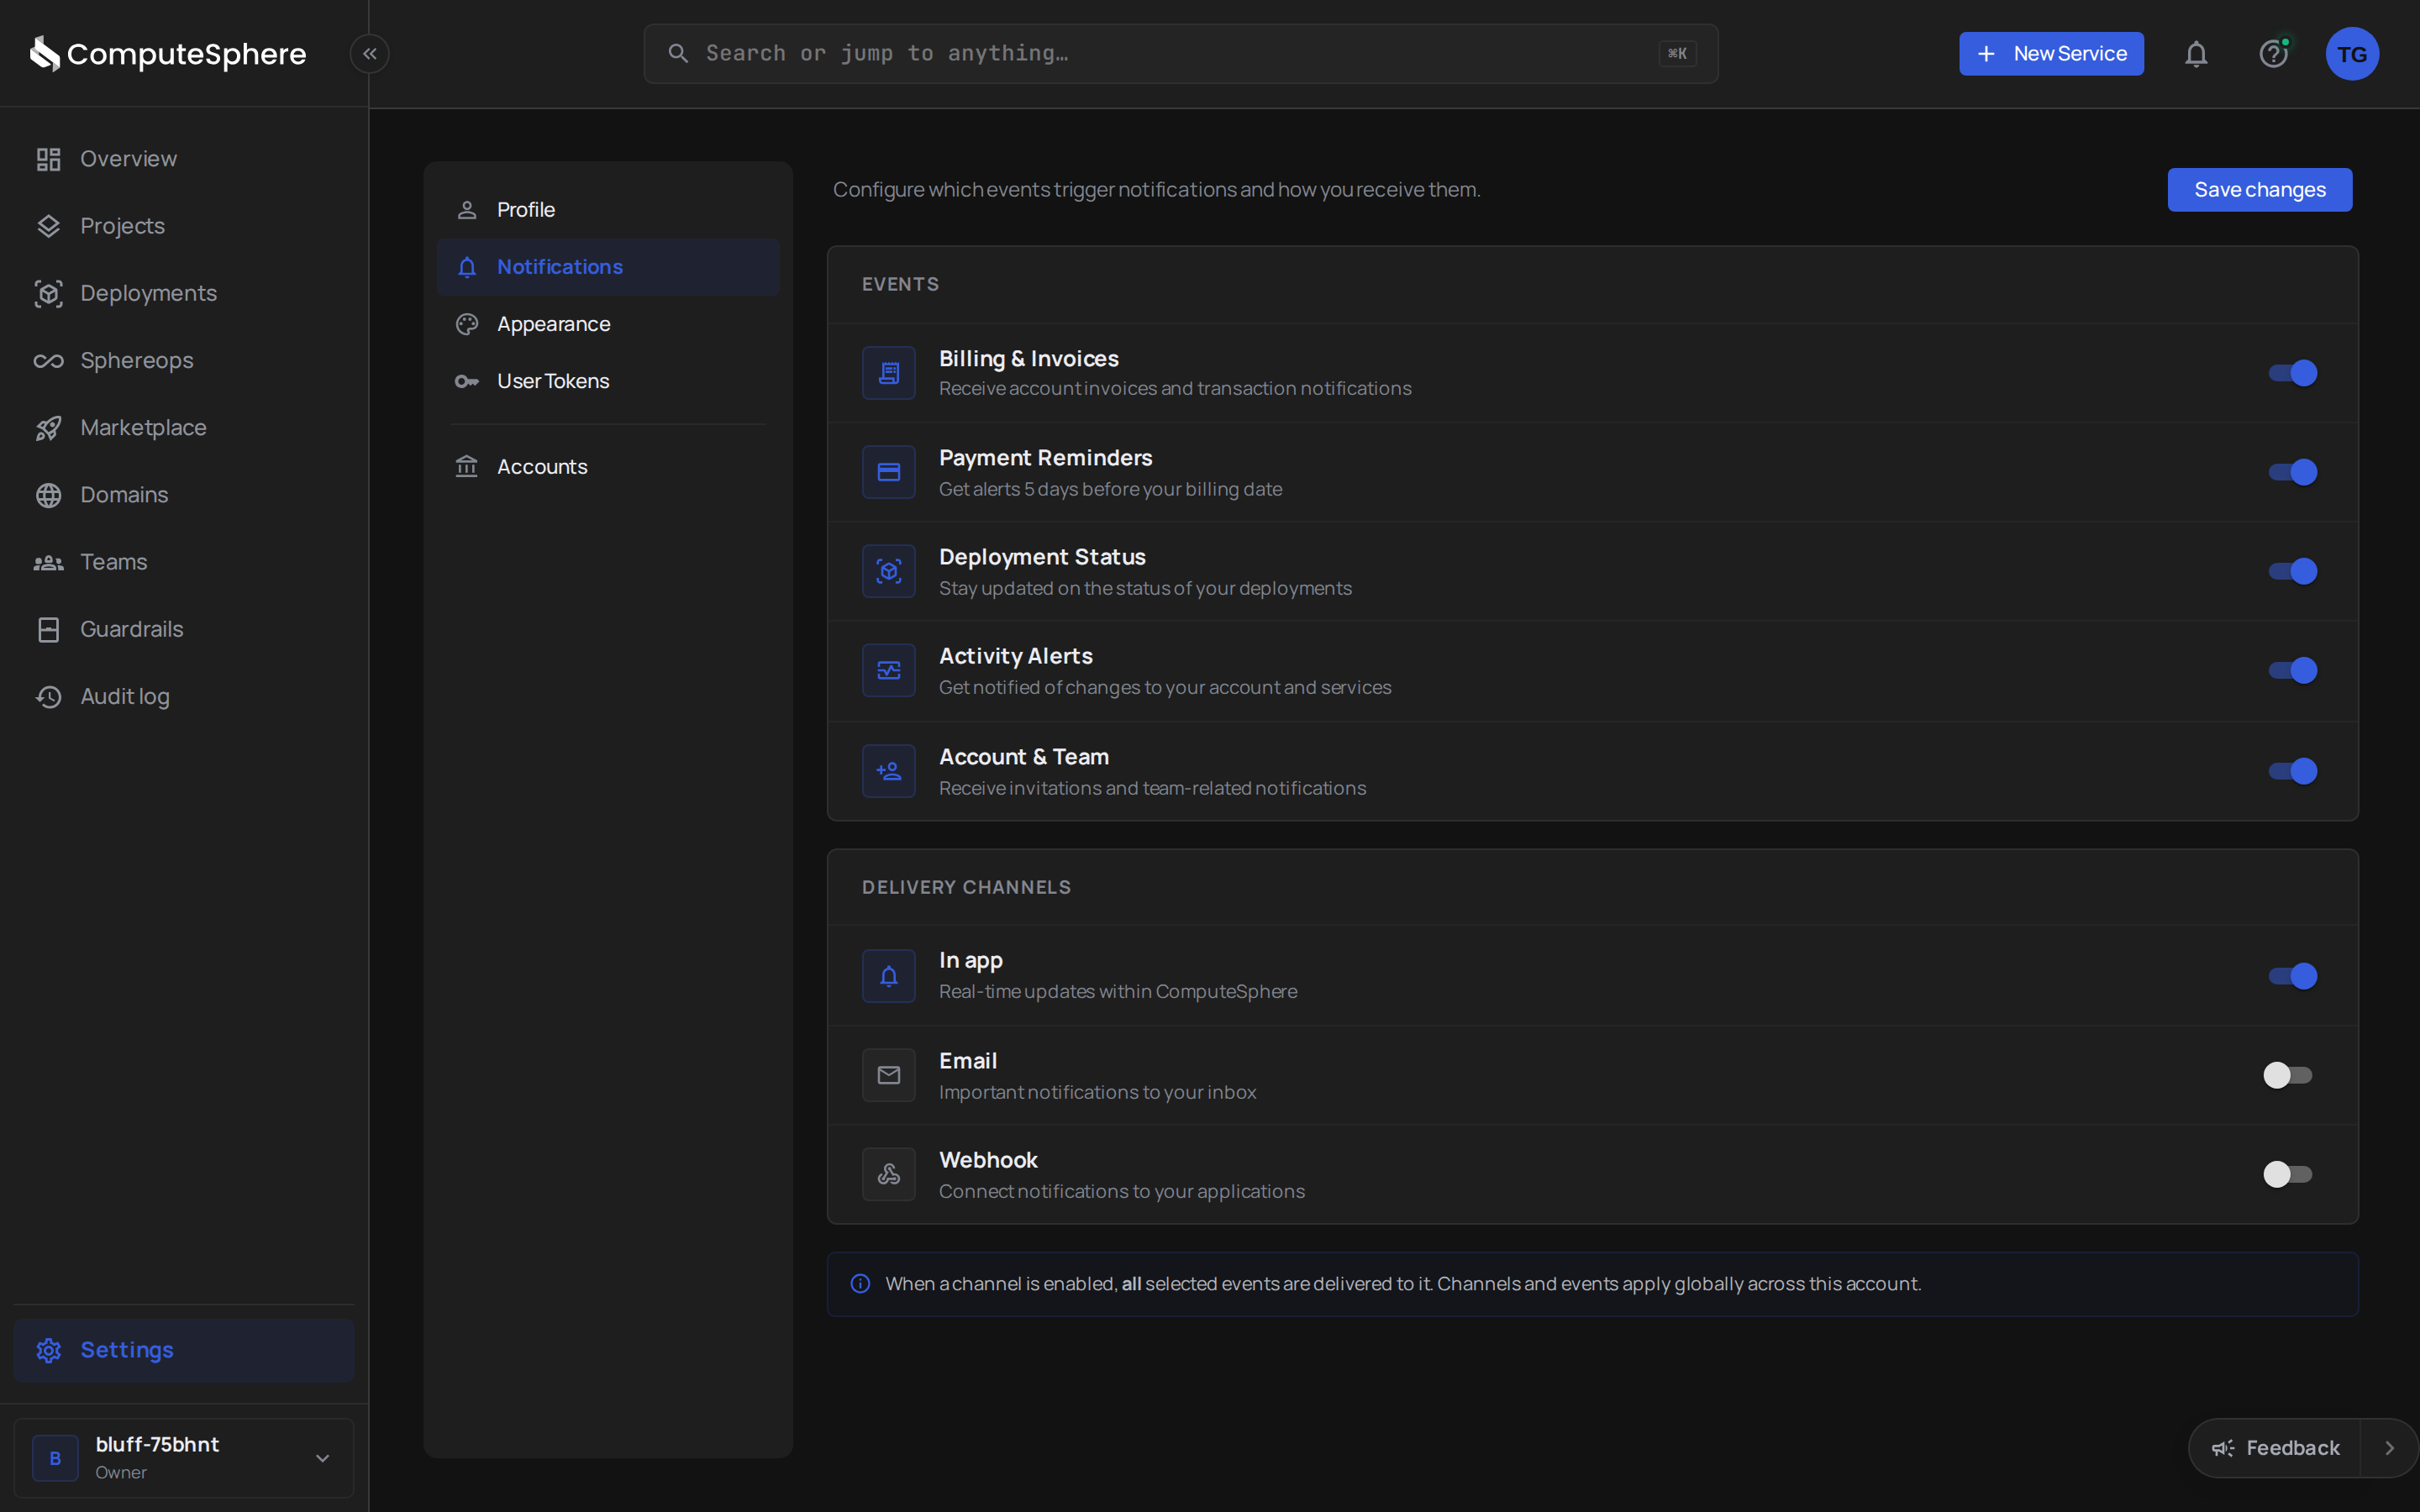Click the Billing & Invoices receipt icon

click(x=889, y=373)
